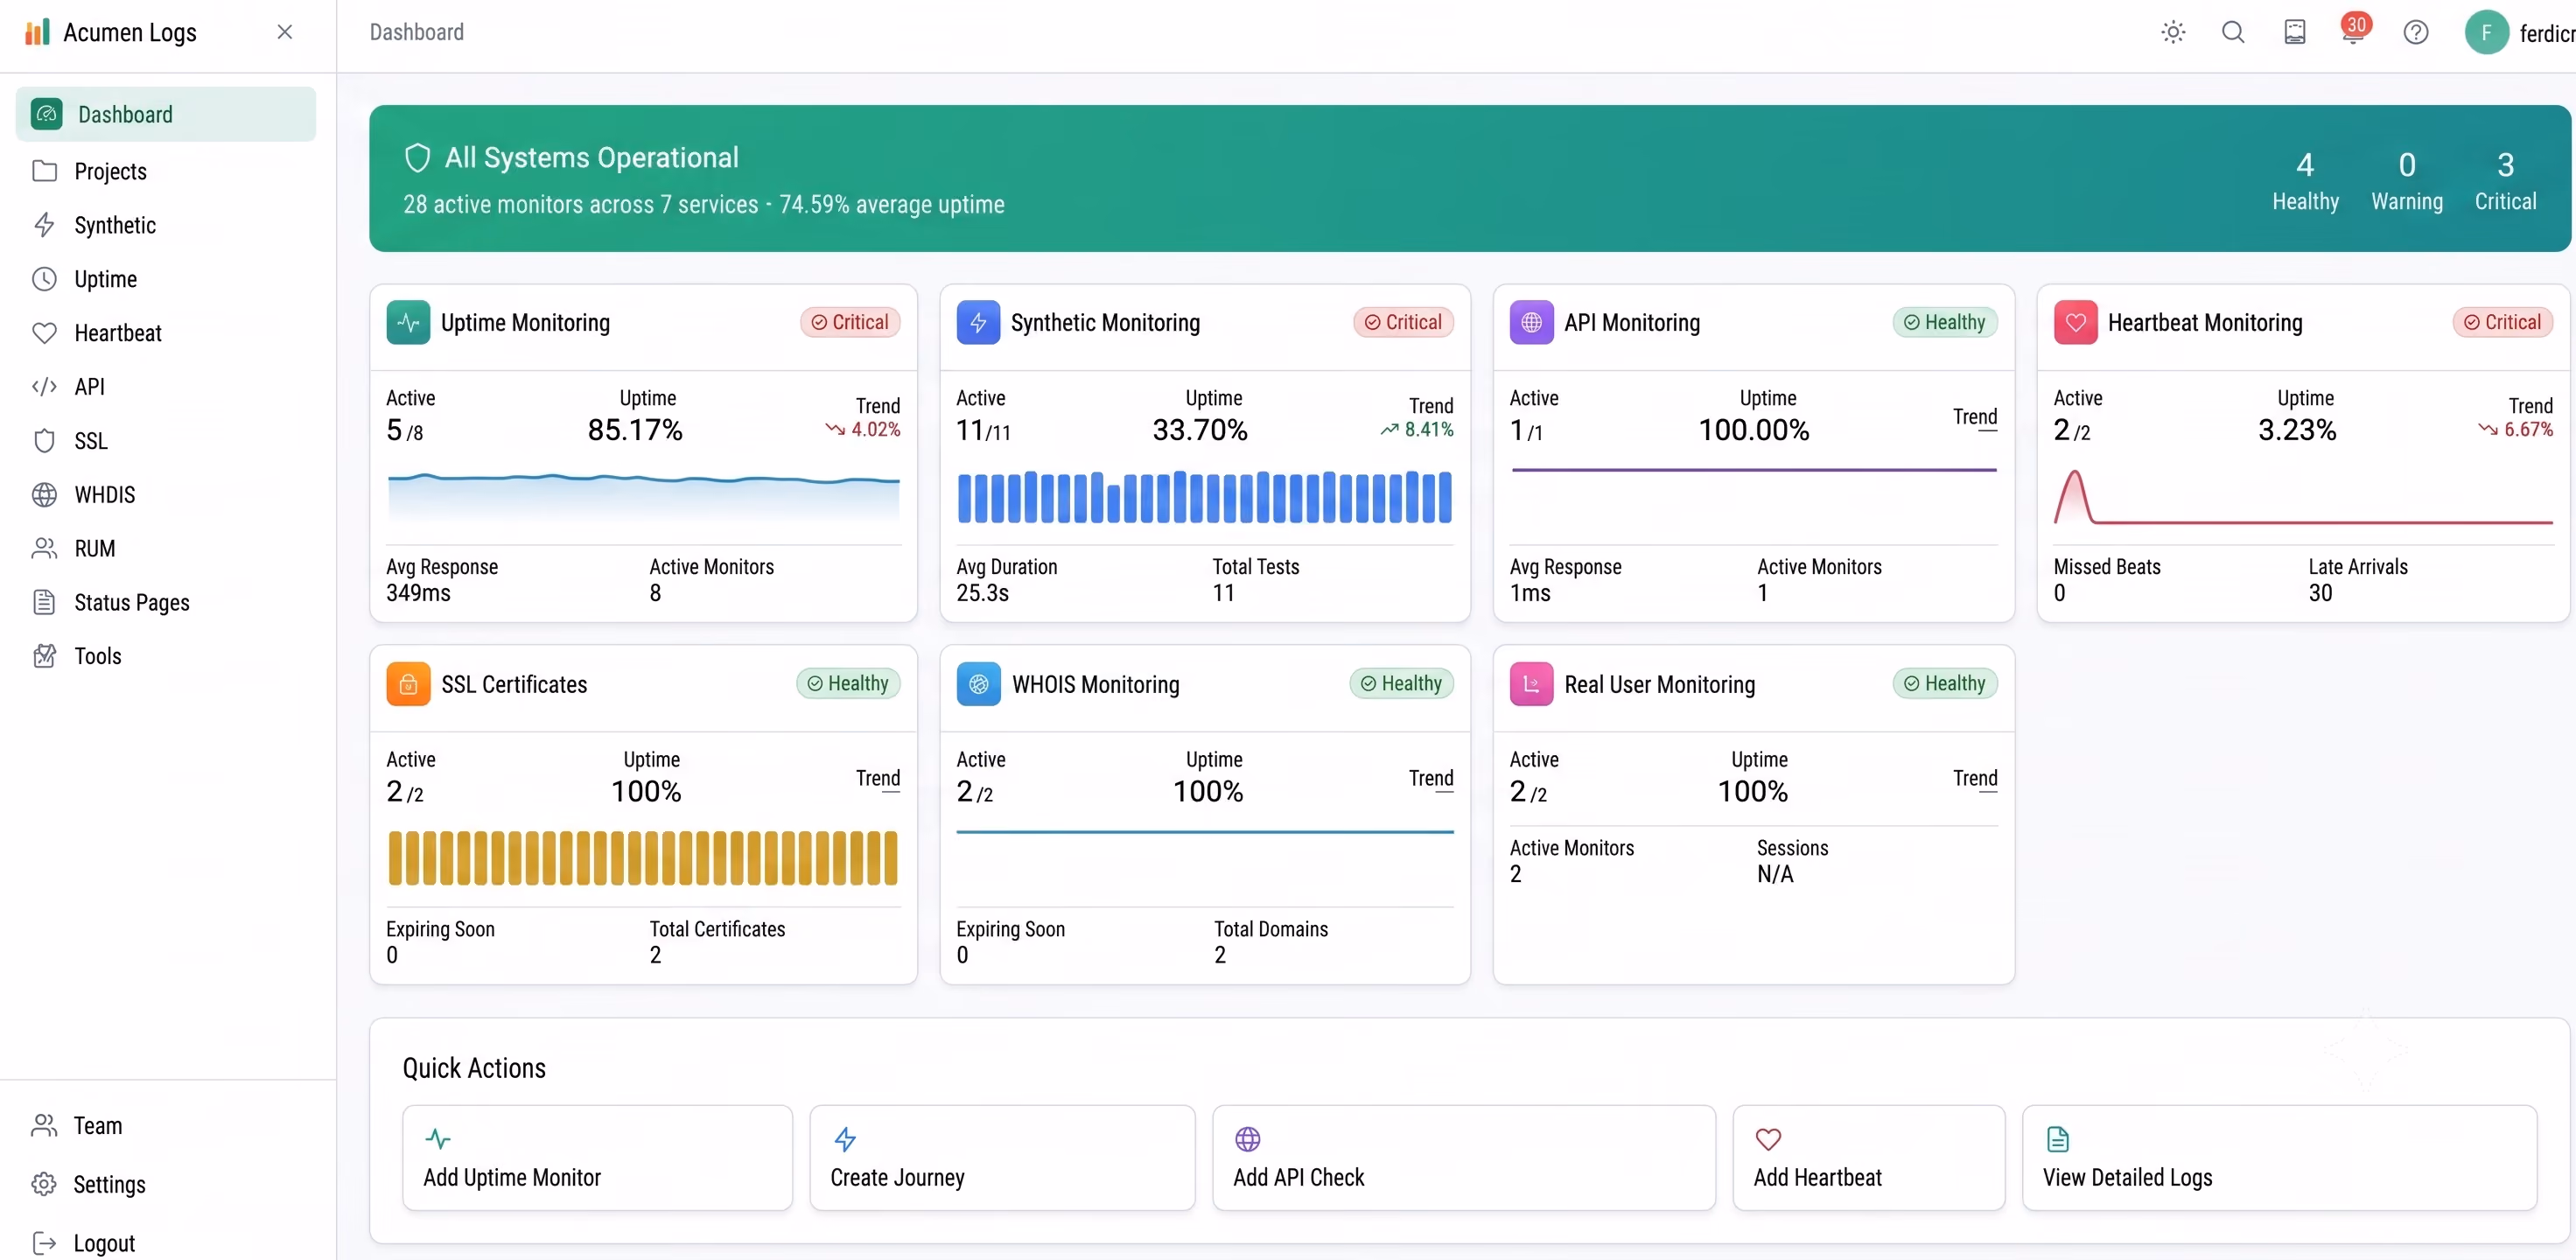Image resolution: width=2576 pixels, height=1260 pixels.
Task: Click the 3.23% heartbeat uptime value
Action: (x=2297, y=430)
